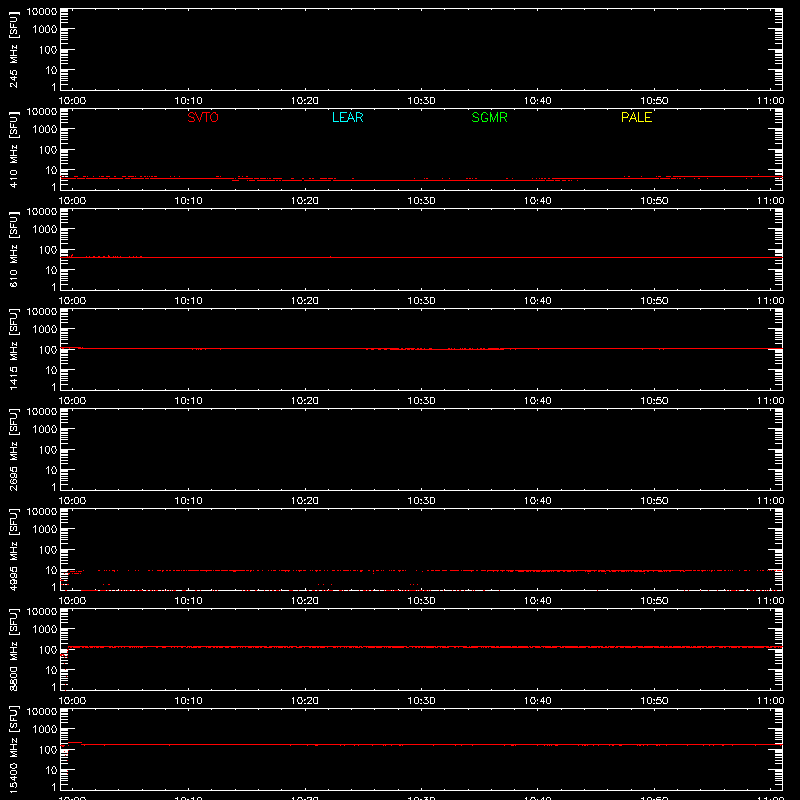Click the yellow PALE station label

click(x=636, y=117)
